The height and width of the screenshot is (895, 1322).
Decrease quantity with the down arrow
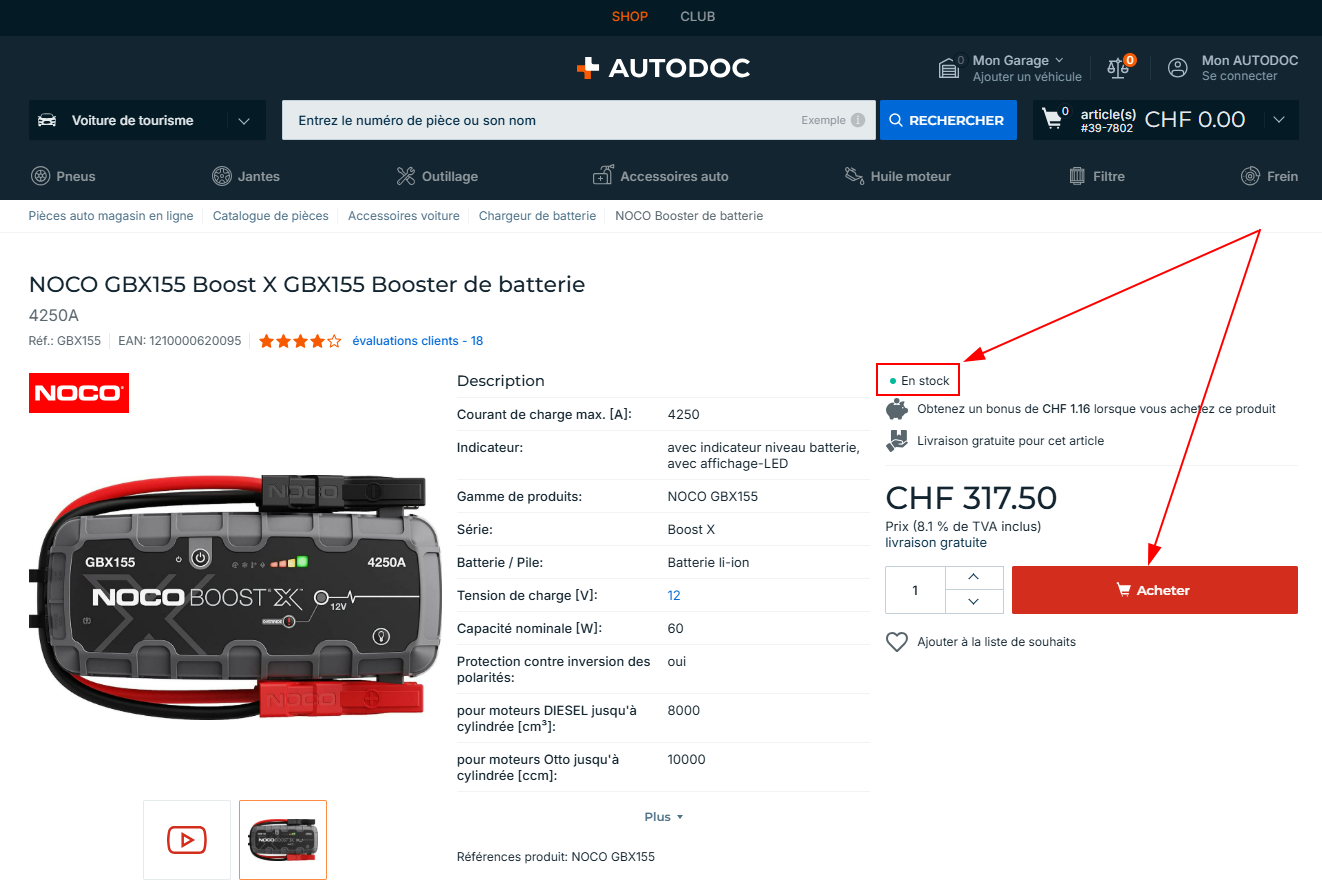pyautogui.click(x=974, y=602)
